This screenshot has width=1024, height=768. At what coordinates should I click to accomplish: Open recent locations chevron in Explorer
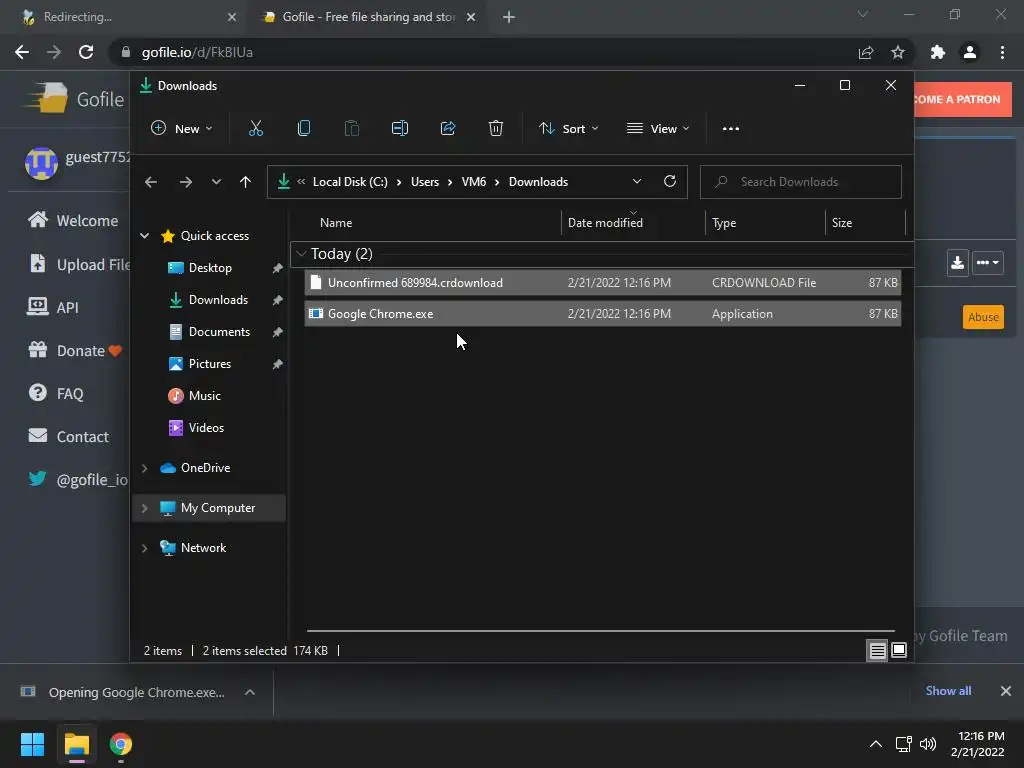[216, 182]
